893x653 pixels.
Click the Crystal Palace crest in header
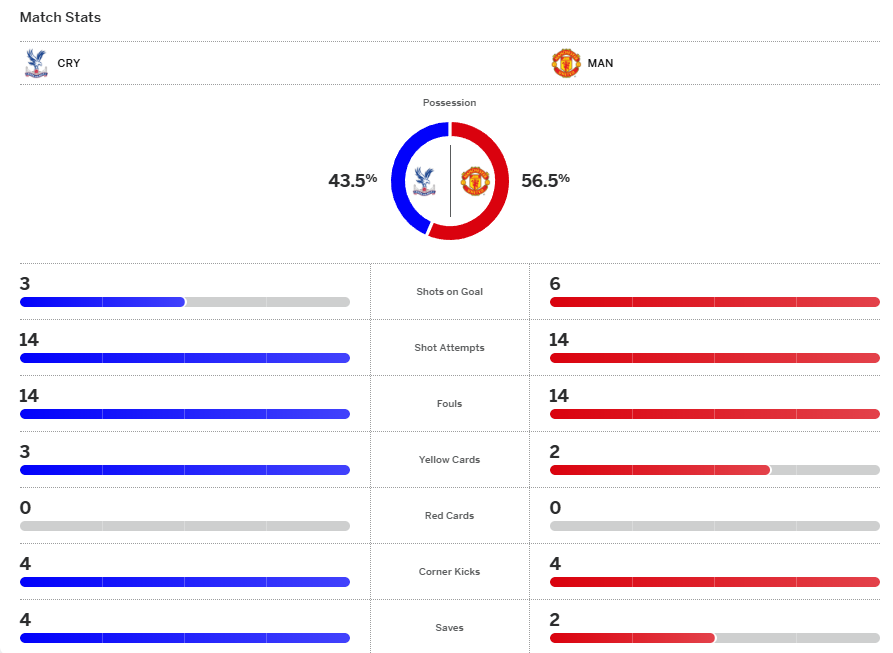(36, 63)
